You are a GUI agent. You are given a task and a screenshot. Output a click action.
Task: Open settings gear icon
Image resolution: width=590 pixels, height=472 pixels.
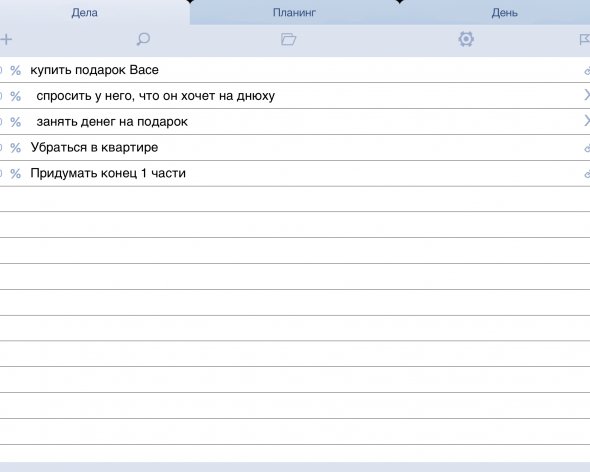(x=466, y=39)
